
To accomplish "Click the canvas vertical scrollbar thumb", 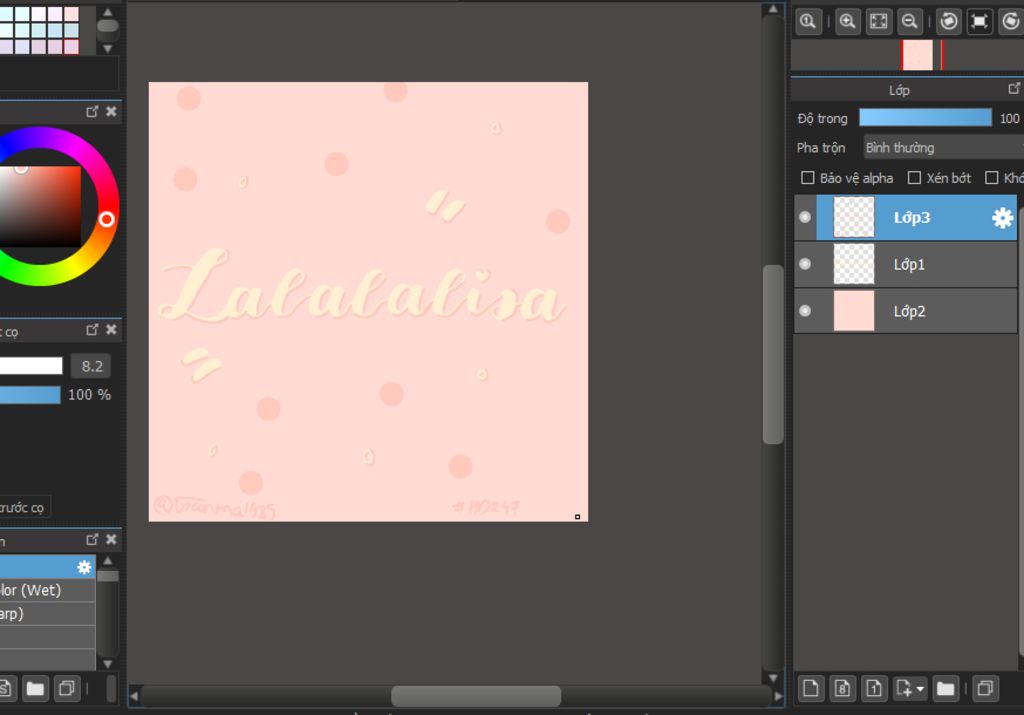I will 773,355.
